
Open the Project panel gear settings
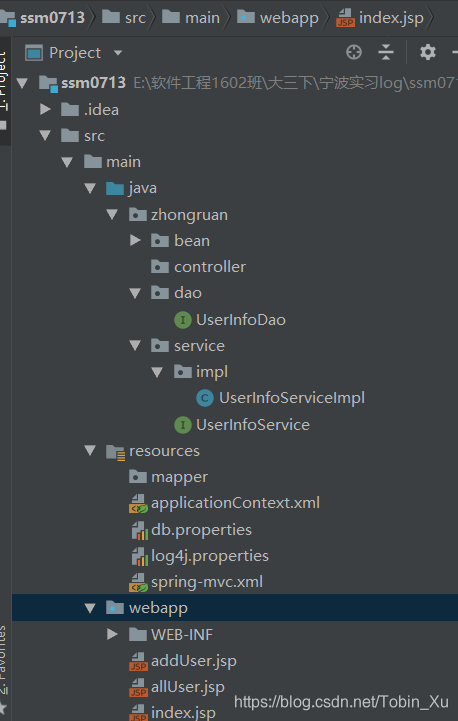[428, 52]
